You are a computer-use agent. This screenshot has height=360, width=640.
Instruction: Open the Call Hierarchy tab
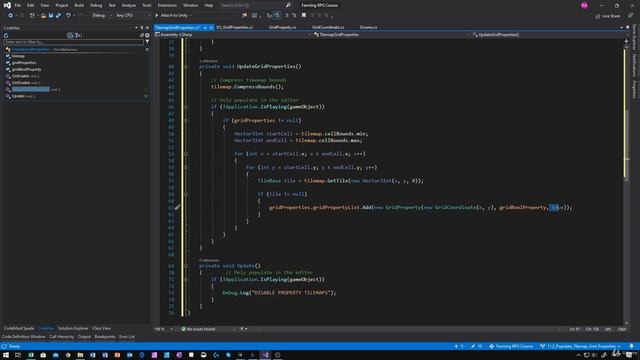62,337
